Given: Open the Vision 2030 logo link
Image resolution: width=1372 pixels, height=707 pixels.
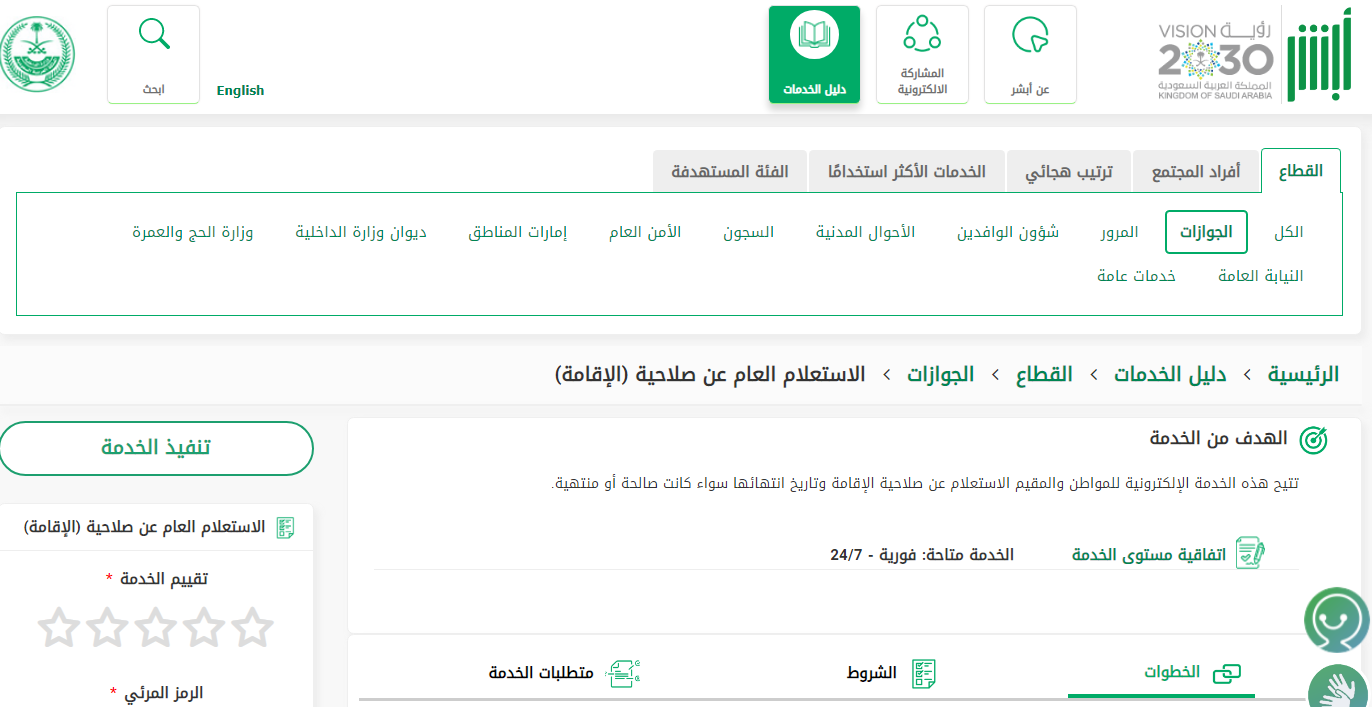Looking at the screenshot, I should tap(1215, 60).
